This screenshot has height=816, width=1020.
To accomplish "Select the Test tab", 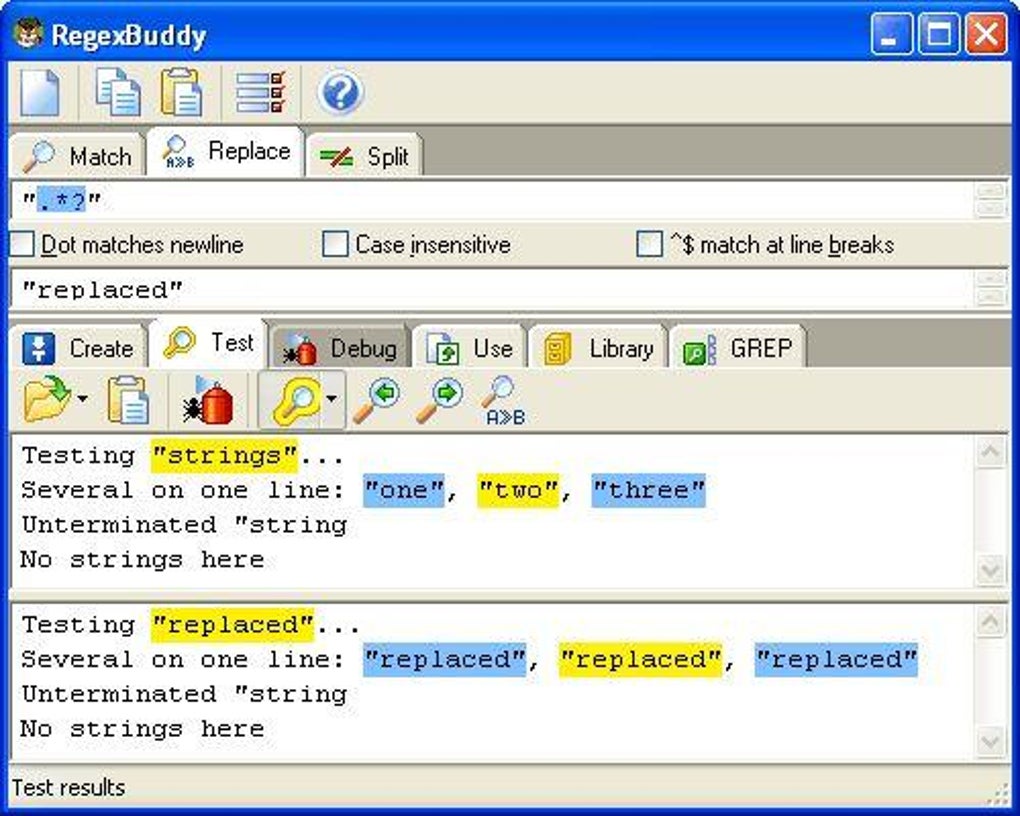I will tap(208, 343).
